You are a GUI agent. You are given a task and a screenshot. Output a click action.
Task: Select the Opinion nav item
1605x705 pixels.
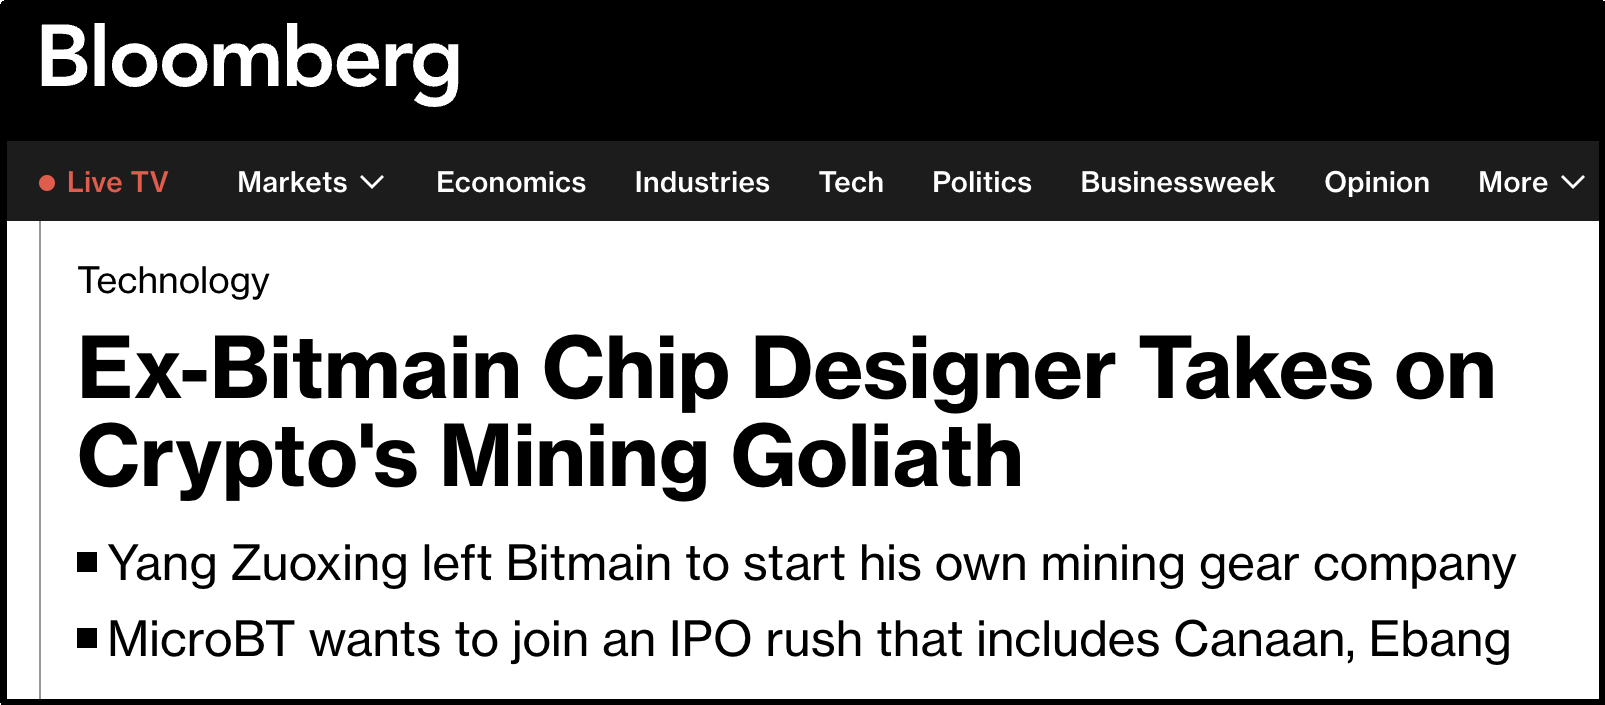point(1377,182)
